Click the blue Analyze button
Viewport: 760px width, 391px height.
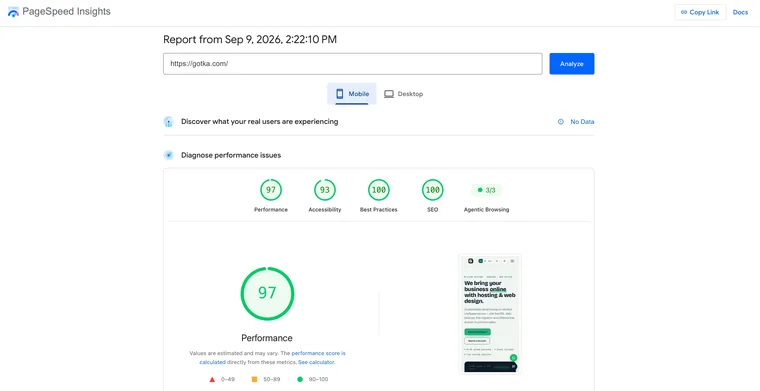(571, 63)
